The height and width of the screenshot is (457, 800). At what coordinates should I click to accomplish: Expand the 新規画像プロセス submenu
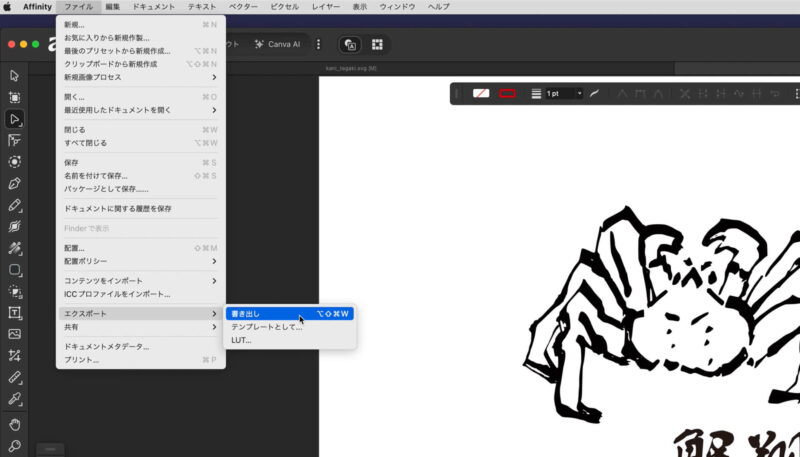(x=141, y=77)
